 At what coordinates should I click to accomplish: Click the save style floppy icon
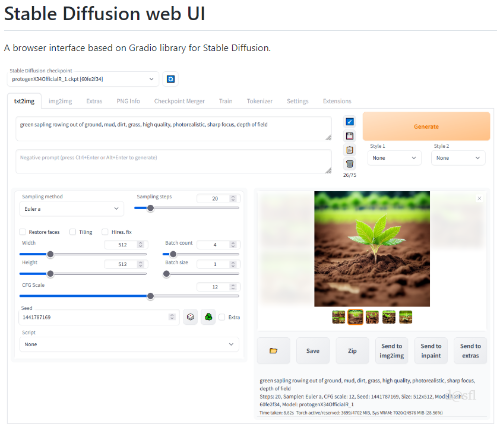point(349,136)
